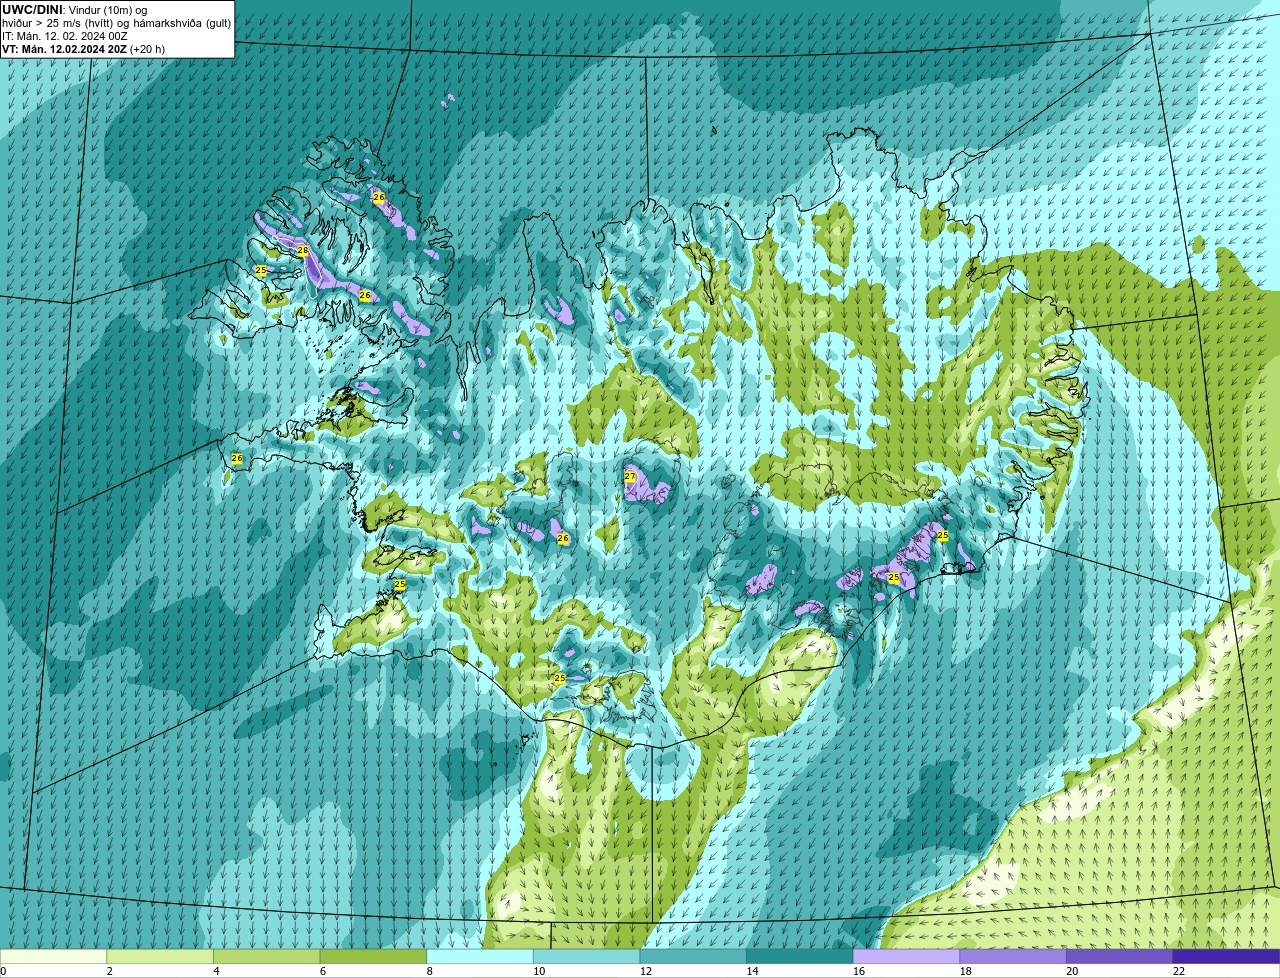This screenshot has height=978, width=1280.
Task: Click the 8–10 m/s pale cyan legend swatch
Action: [x=480, y=956]
